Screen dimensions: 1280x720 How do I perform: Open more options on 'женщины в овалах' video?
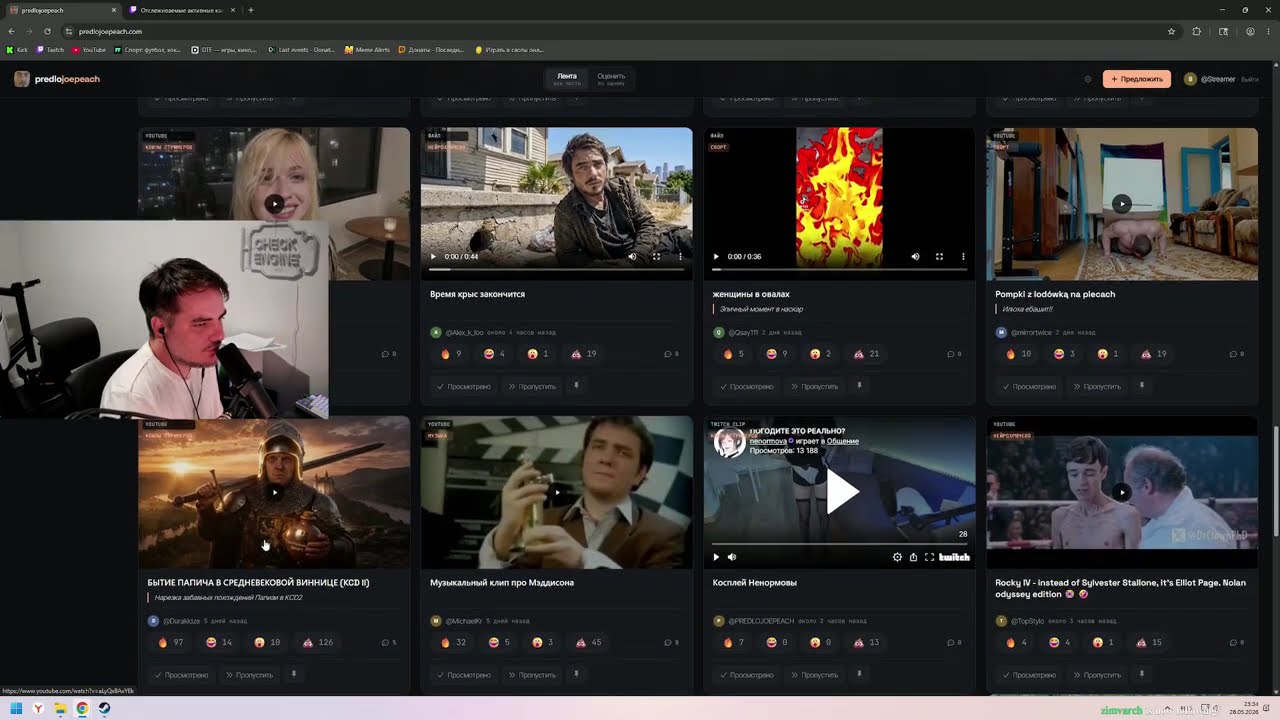pos(963,256)
